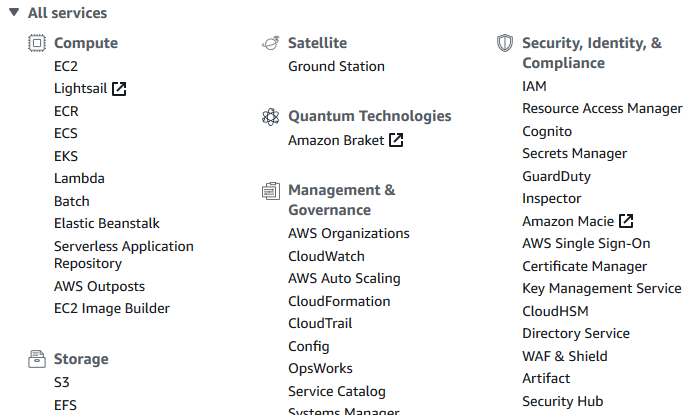Viewport: 685px width, 415px height.
Task: Open EC2 Image Builder
Action: tap(112, 308)
